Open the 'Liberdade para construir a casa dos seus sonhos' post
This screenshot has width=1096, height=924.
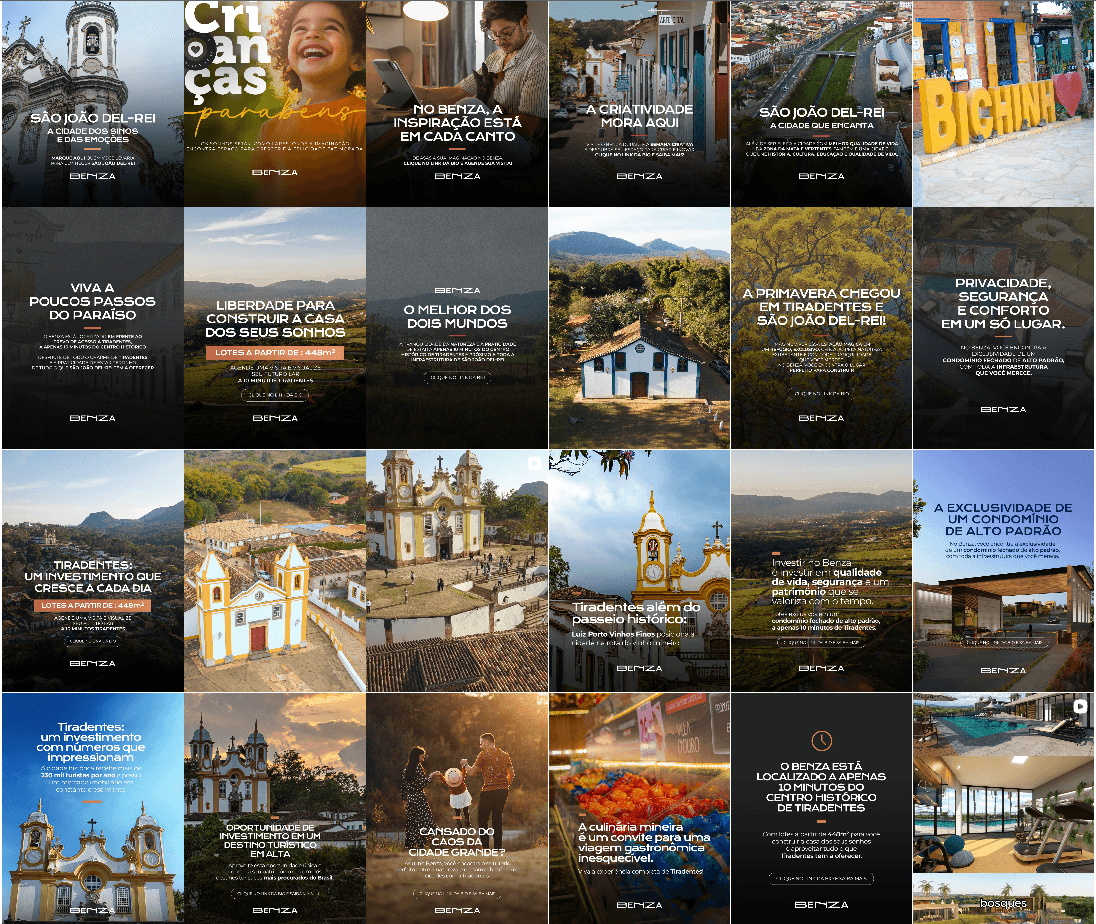click(x=275, y=328)
